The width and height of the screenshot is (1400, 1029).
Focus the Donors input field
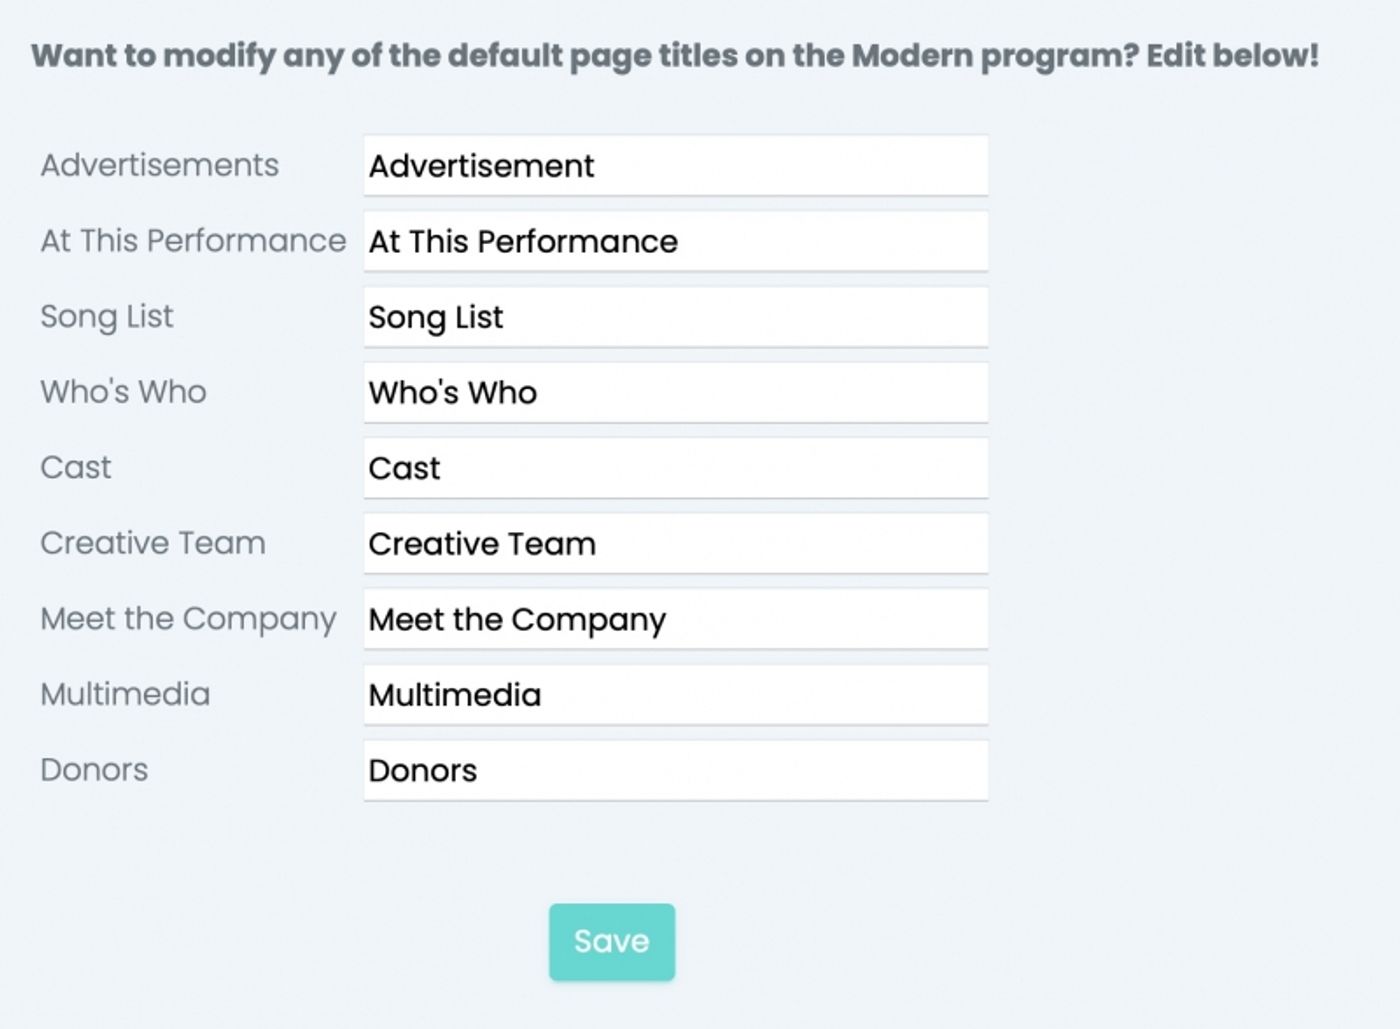click(675, 770)
